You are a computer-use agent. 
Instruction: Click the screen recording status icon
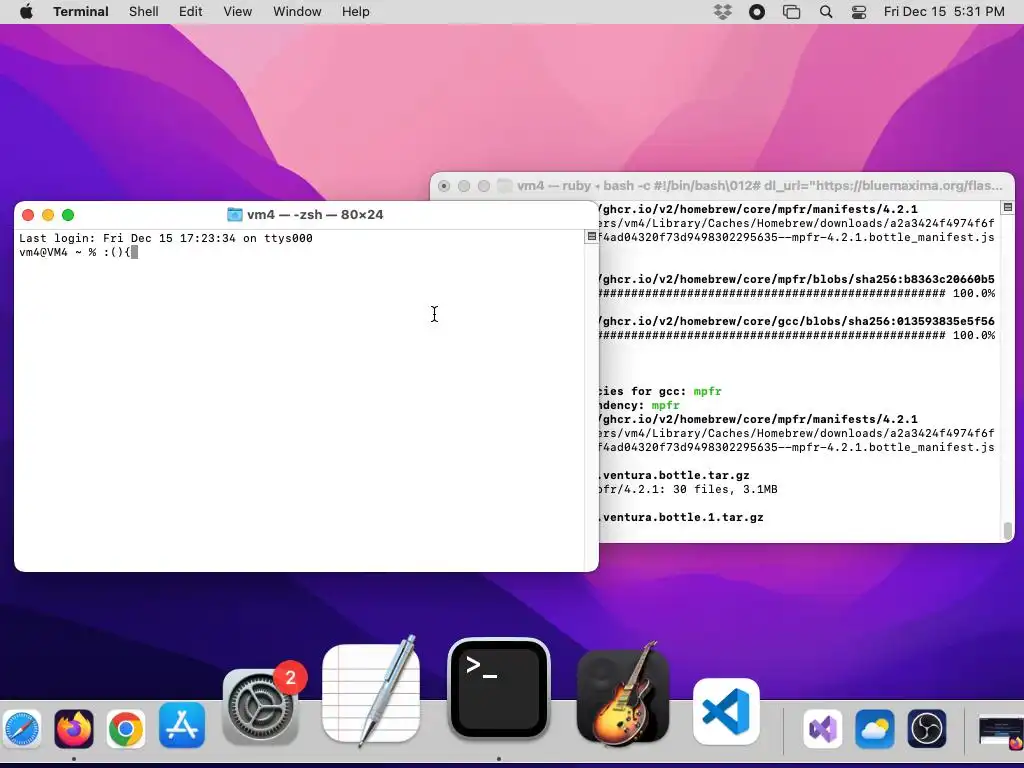click(757, 12)
